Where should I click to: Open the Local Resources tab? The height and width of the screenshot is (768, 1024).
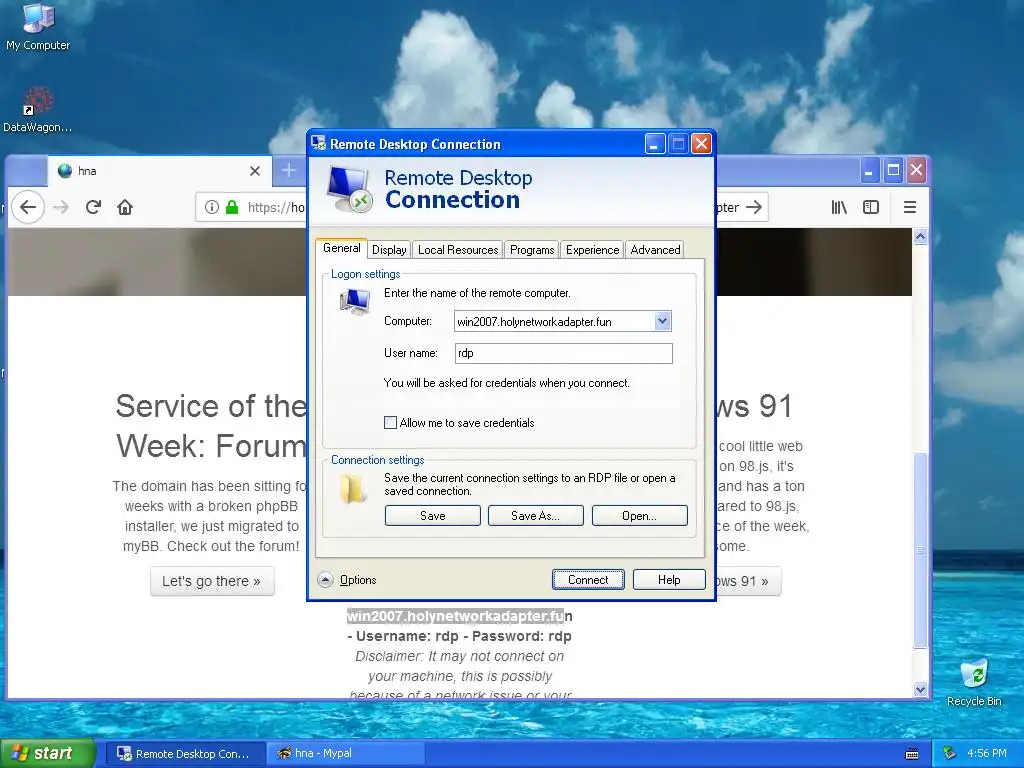point(458,249)
